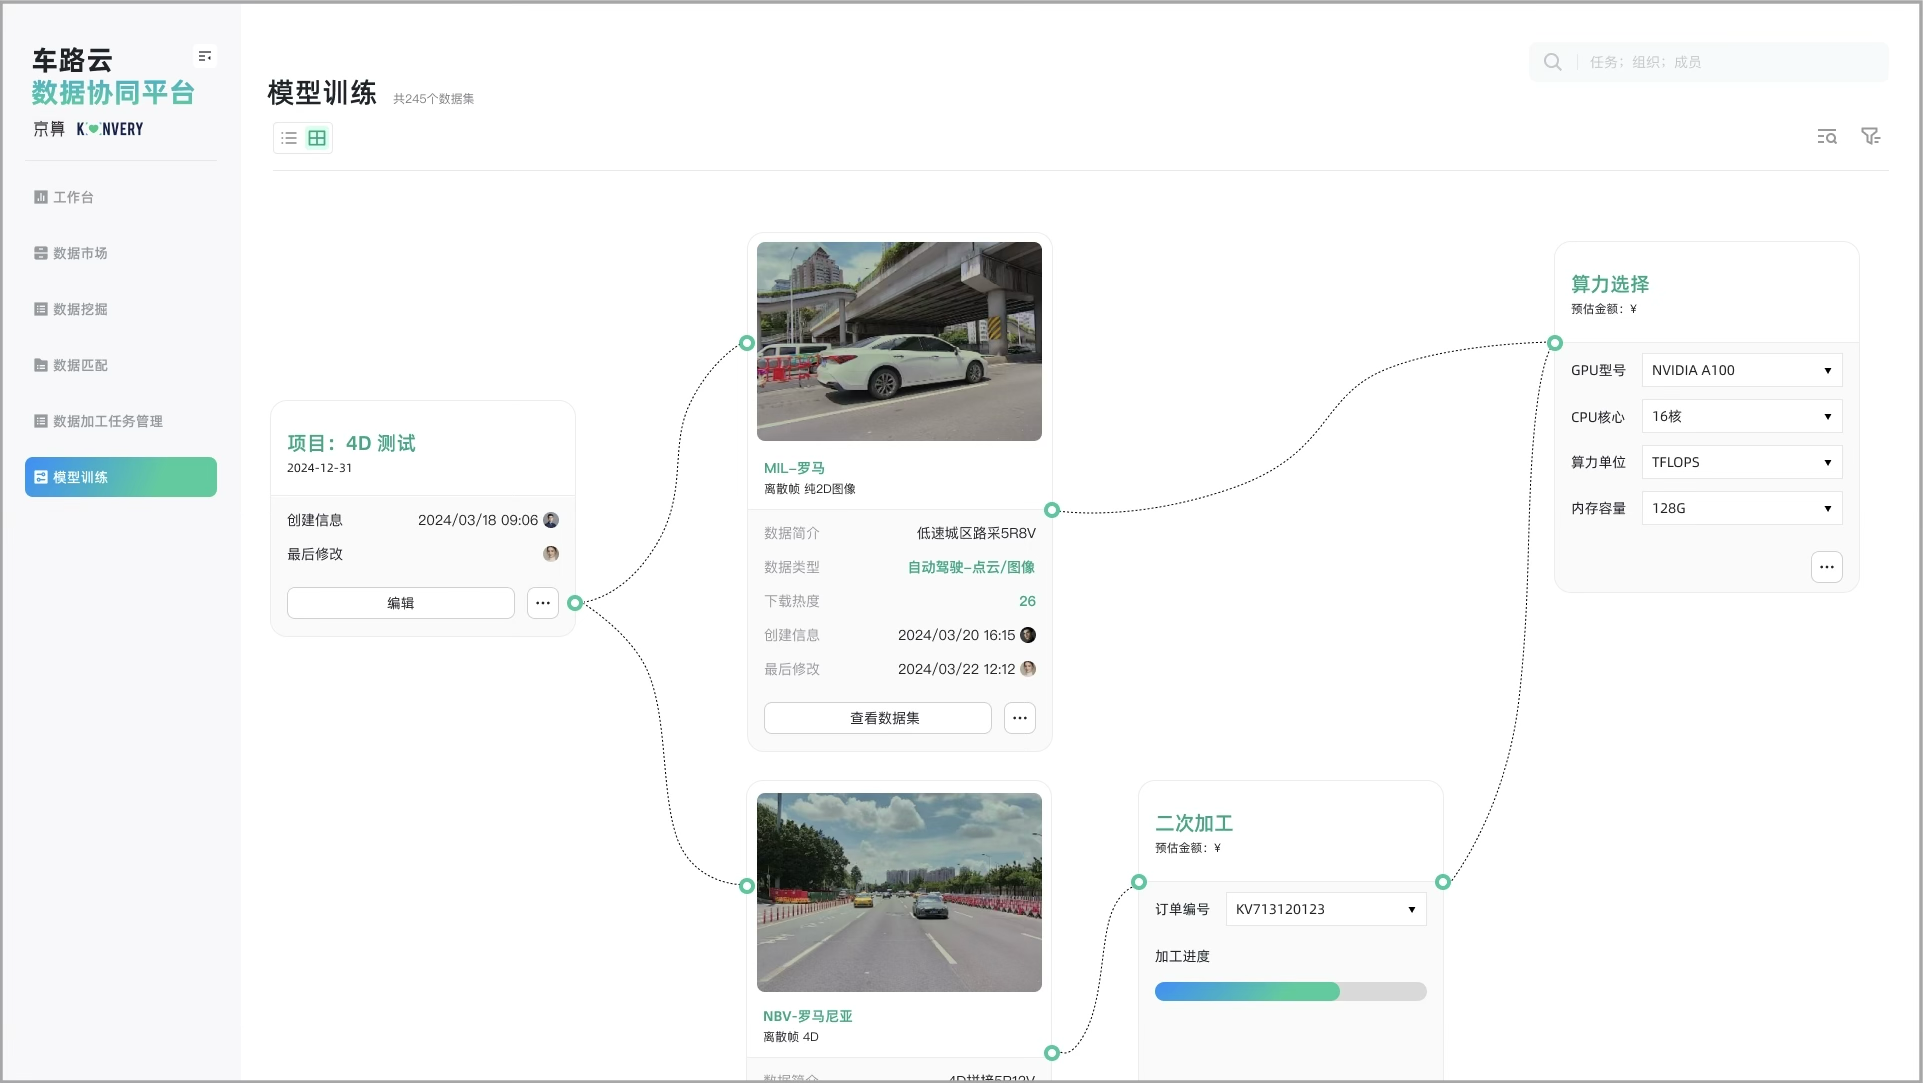Open the 内存容量 128G dropdown

[x=1741, y=508]
